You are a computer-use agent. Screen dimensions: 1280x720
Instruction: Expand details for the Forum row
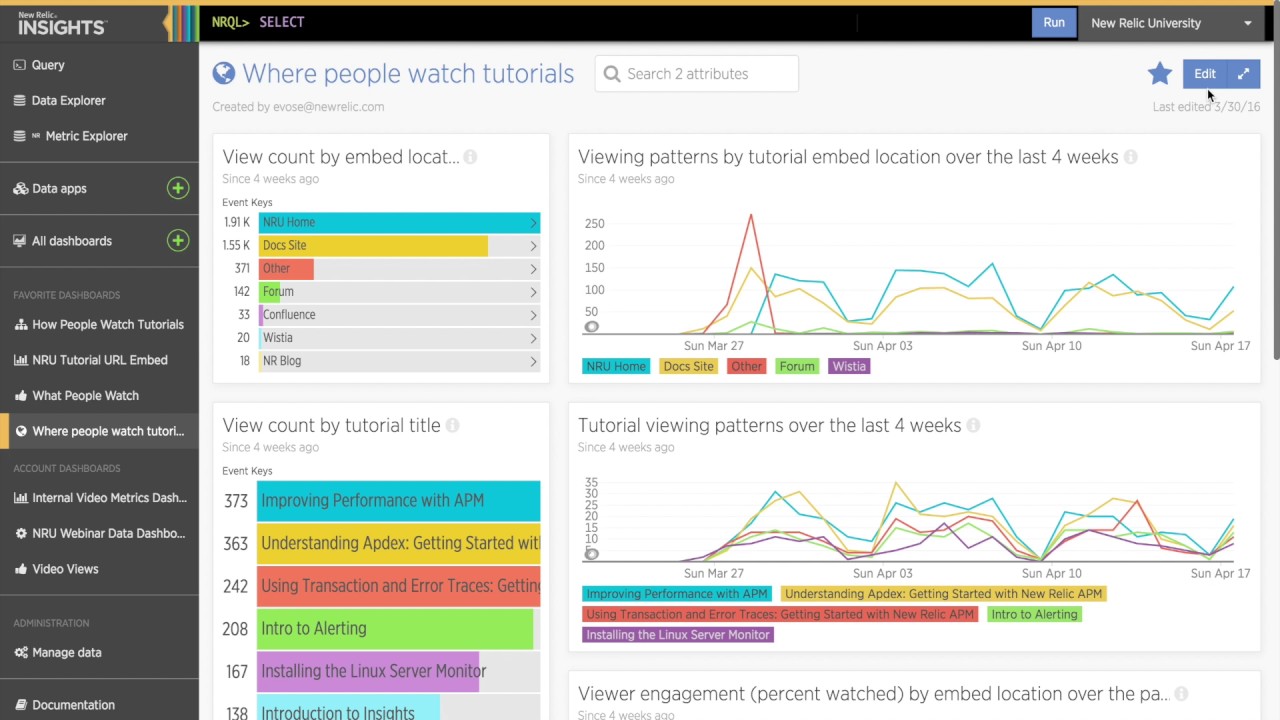(x=533, y=291)
